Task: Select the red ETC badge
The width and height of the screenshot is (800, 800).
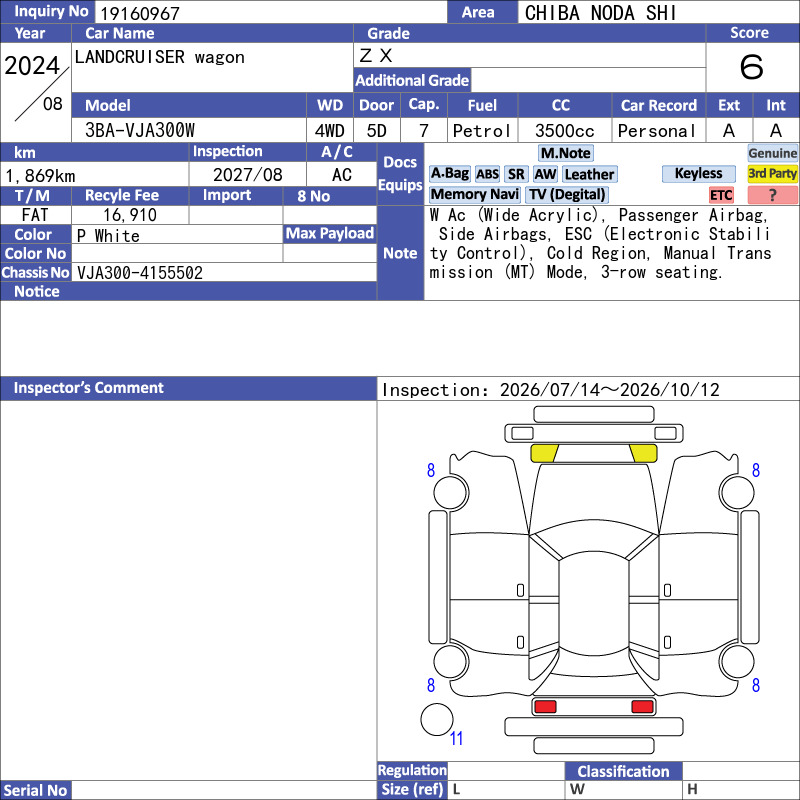Action: coord(721,195)
